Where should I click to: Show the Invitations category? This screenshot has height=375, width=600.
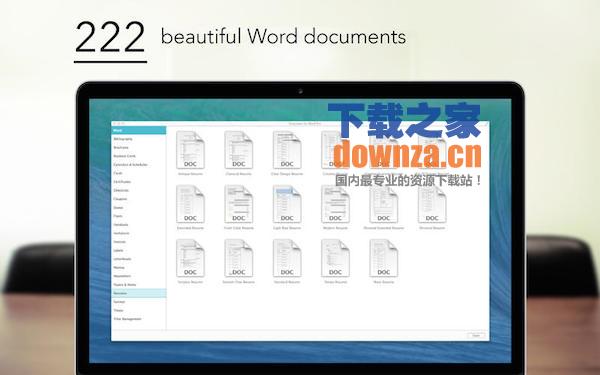point(121,233)
